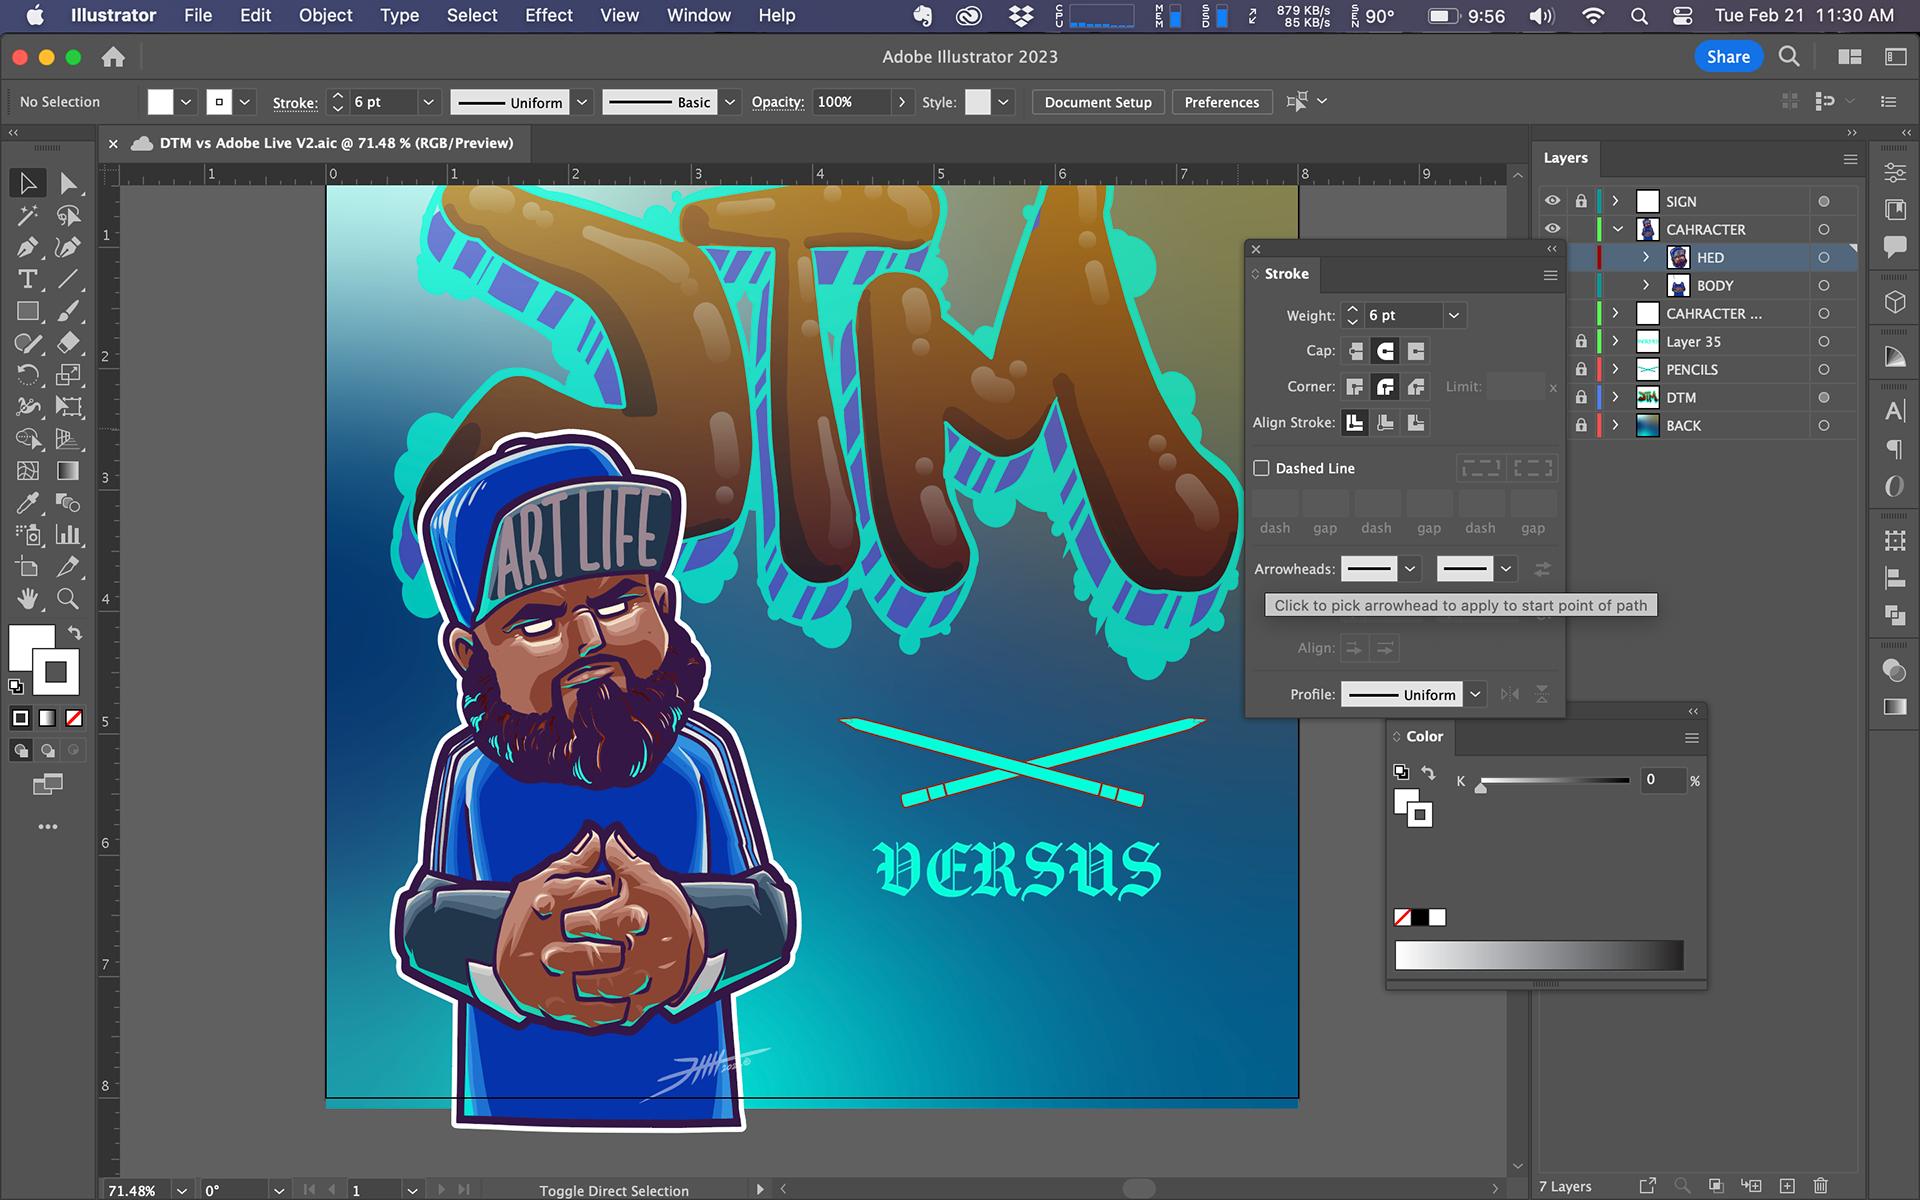Select the Column Graph tool

click(x=68, y=535)
